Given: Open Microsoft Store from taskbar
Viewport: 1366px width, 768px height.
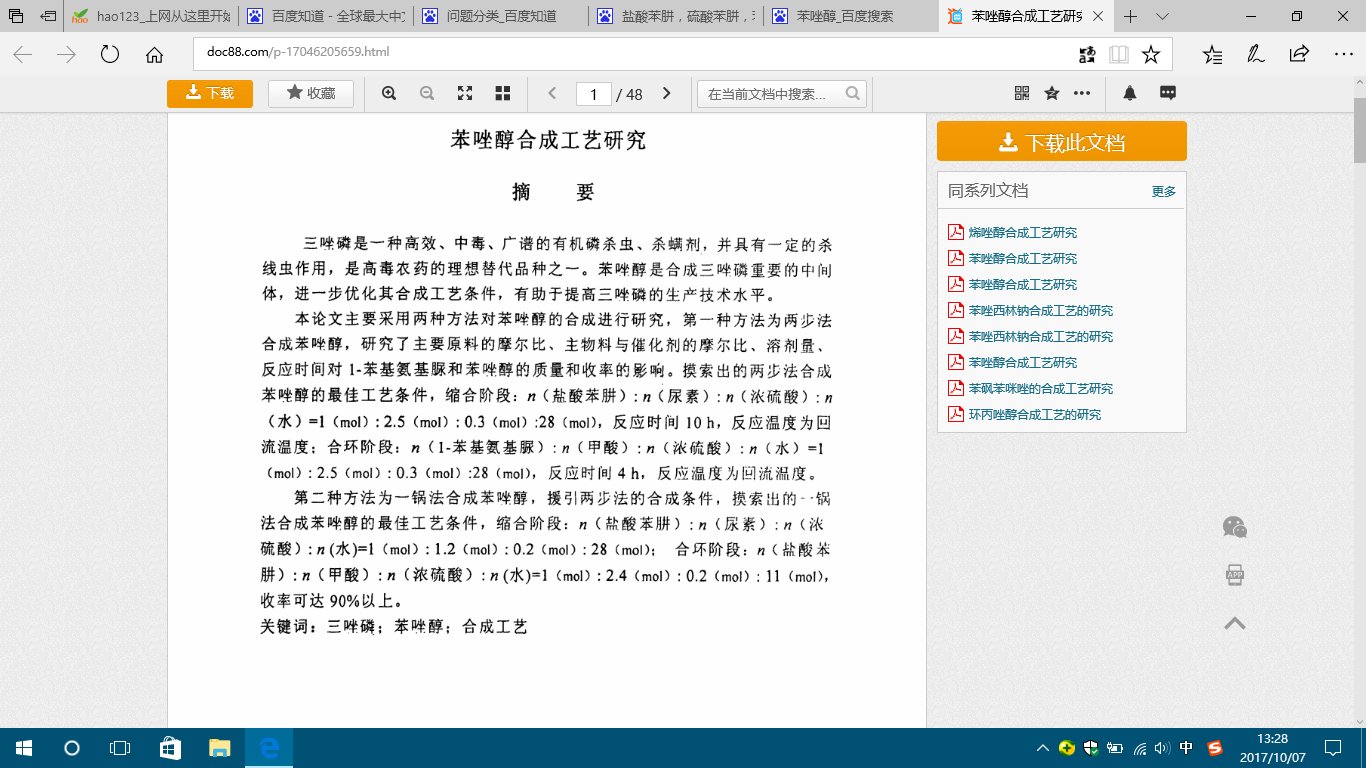Looking at the screenshot, I should [x=170, y=748].
